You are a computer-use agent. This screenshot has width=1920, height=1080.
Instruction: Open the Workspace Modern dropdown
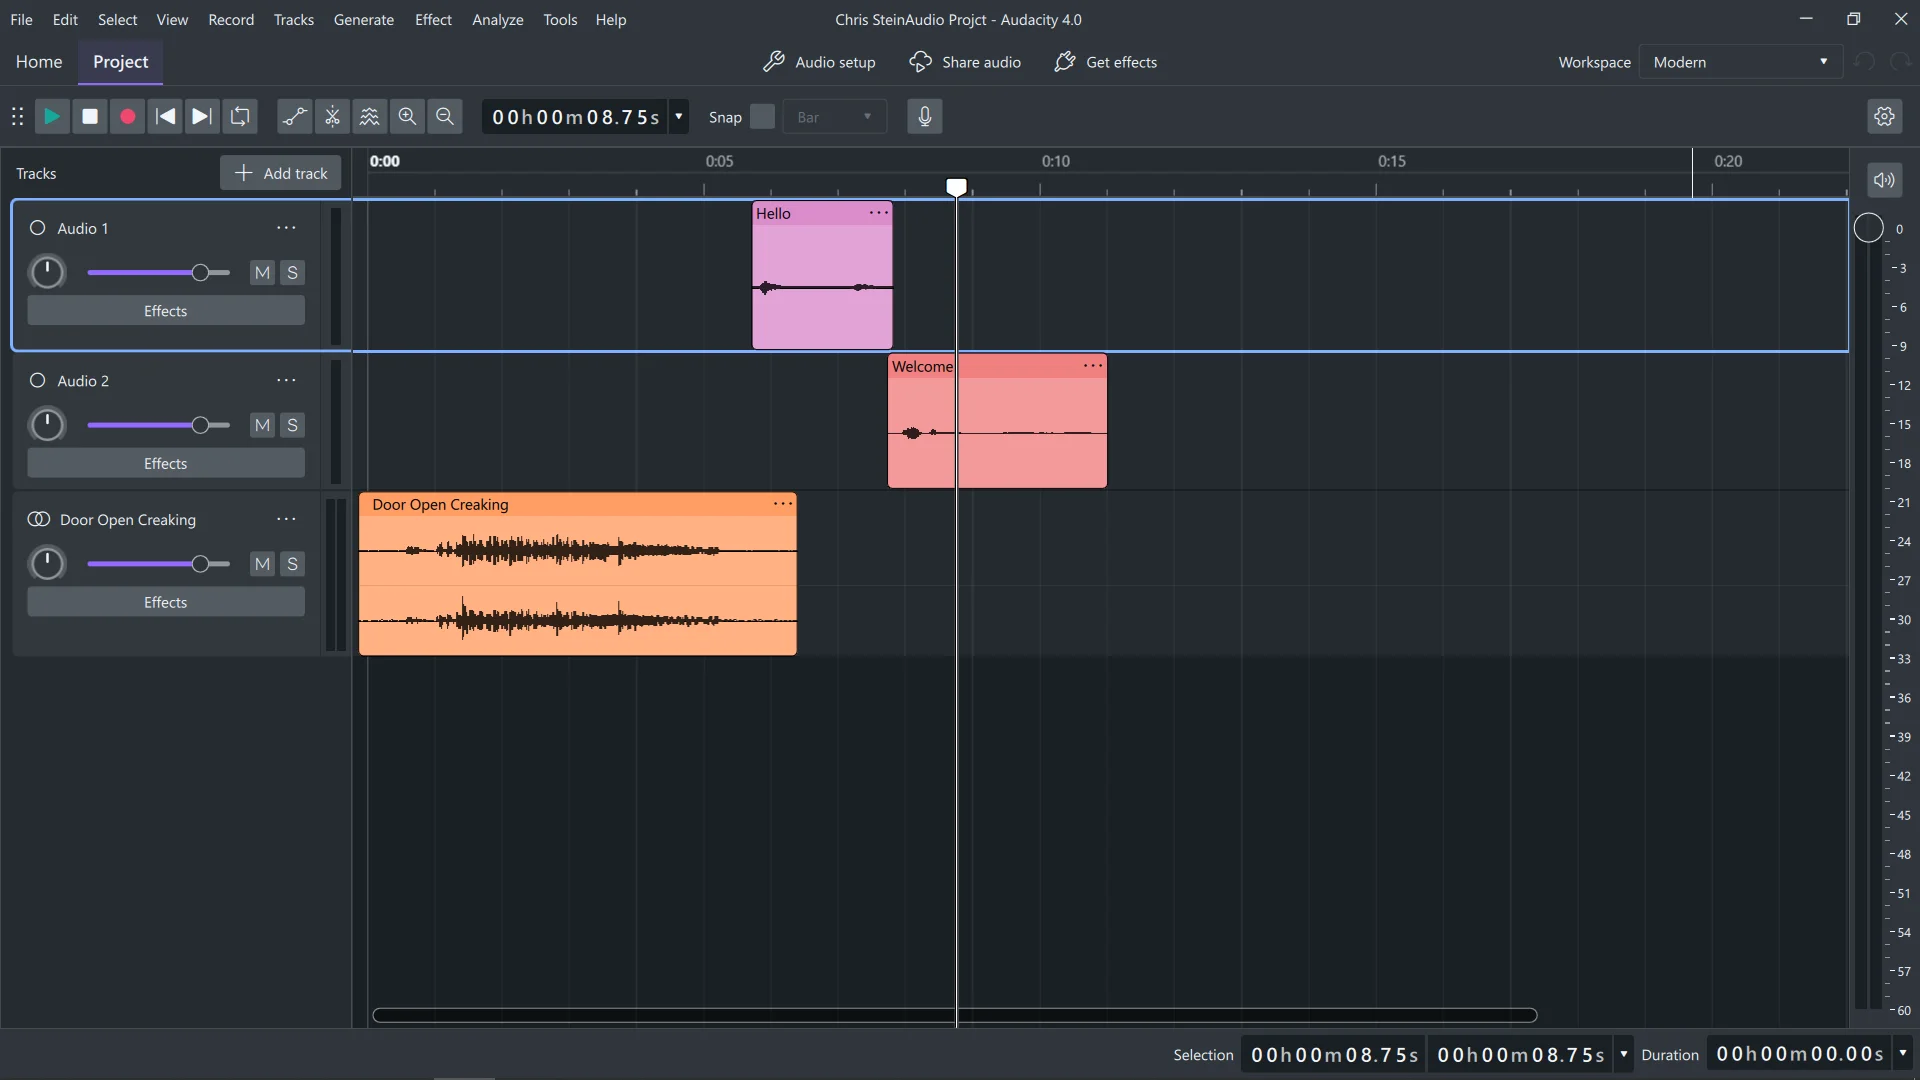coord(1740,62)
